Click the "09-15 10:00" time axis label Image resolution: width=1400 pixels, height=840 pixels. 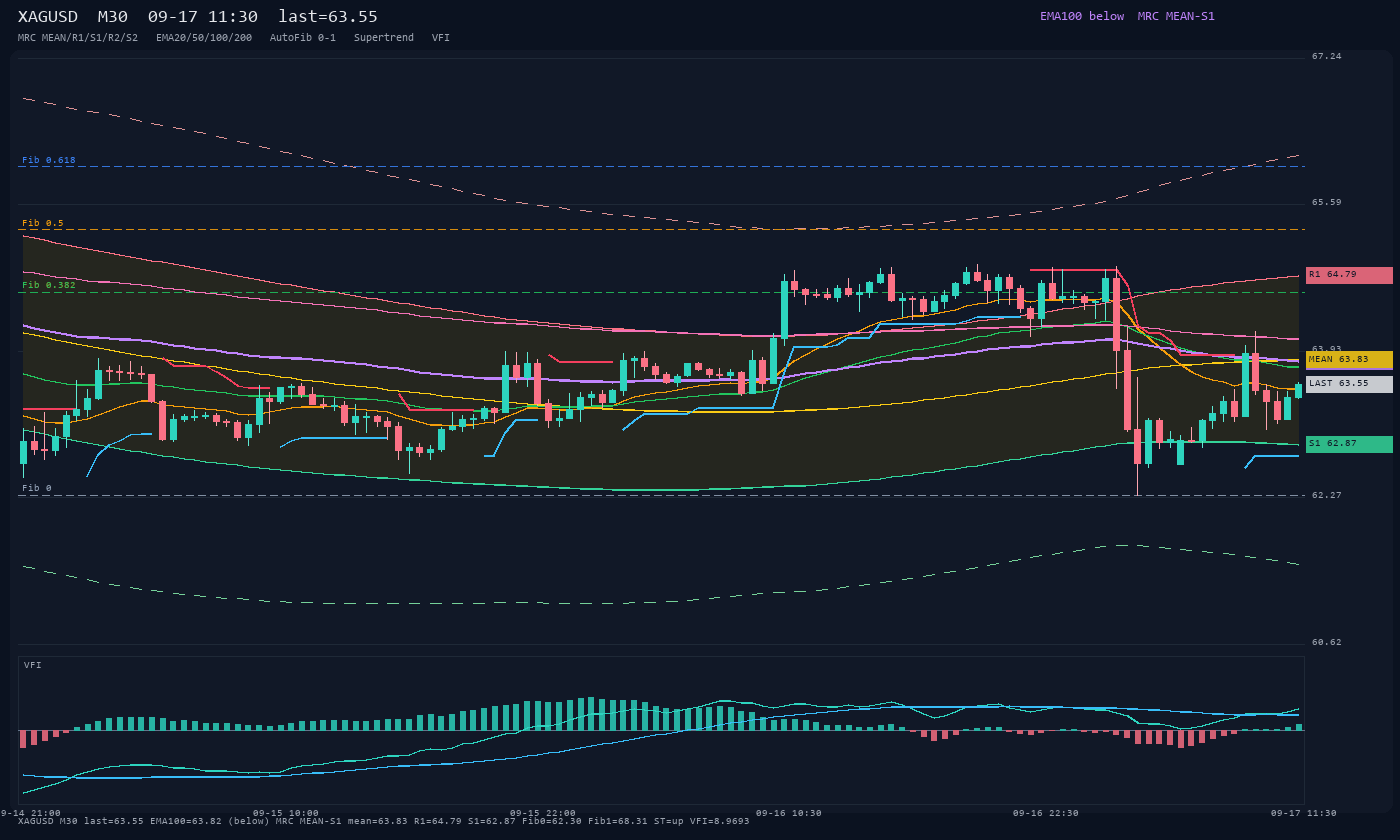[x=286, y=813]
